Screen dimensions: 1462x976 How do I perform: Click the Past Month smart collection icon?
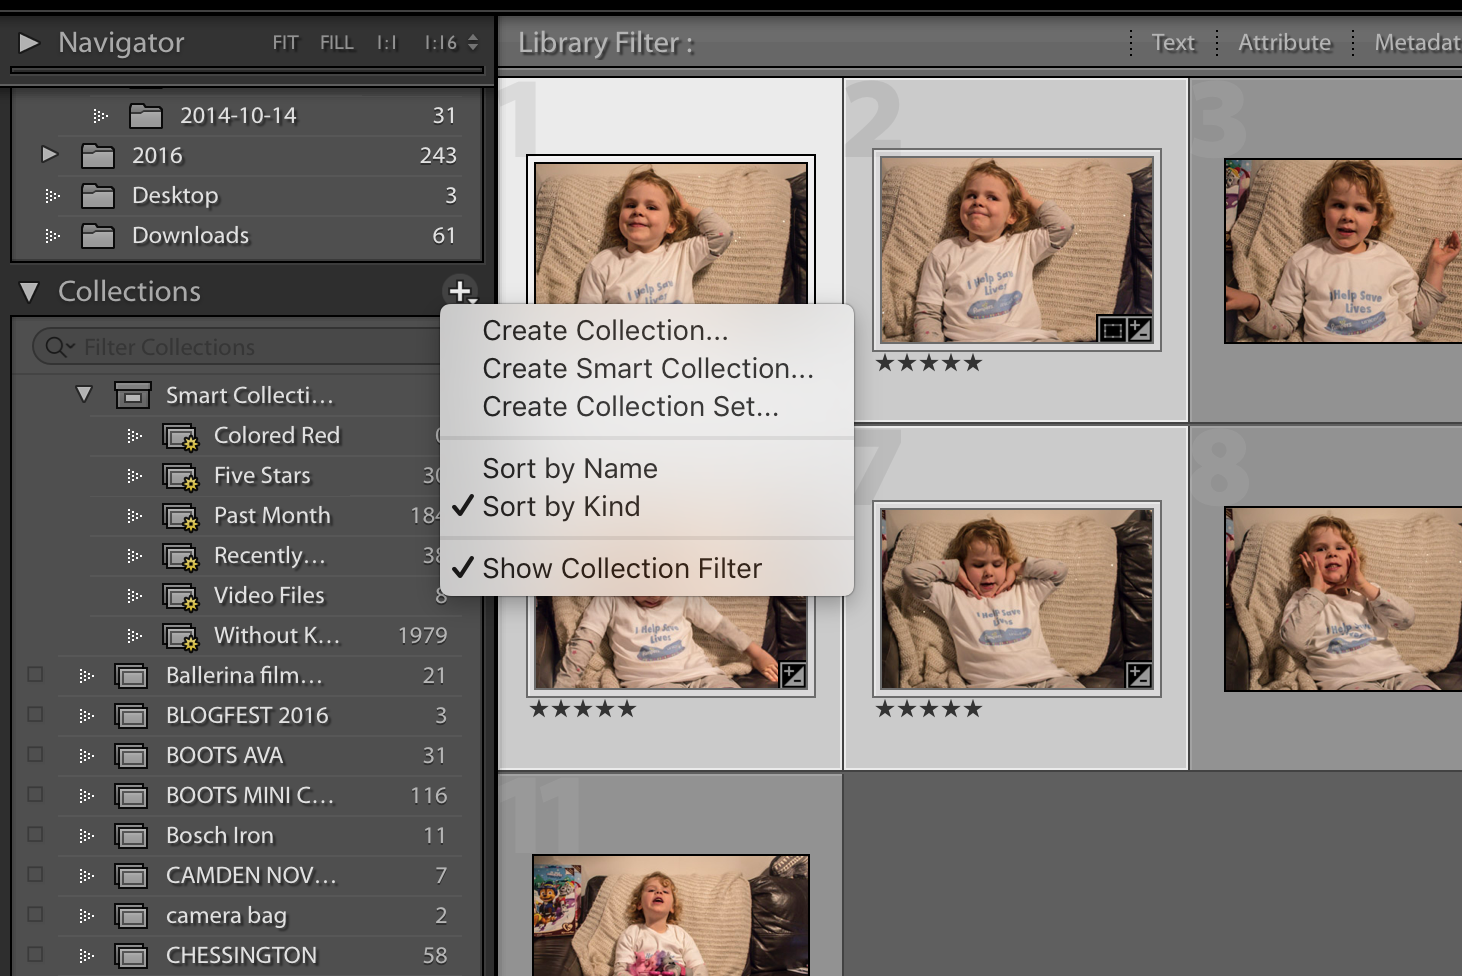click(x=181, y=517)
